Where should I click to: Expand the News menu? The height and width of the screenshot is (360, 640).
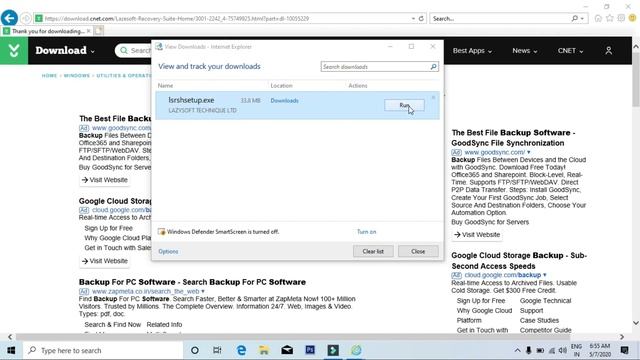tap(524, 51)
